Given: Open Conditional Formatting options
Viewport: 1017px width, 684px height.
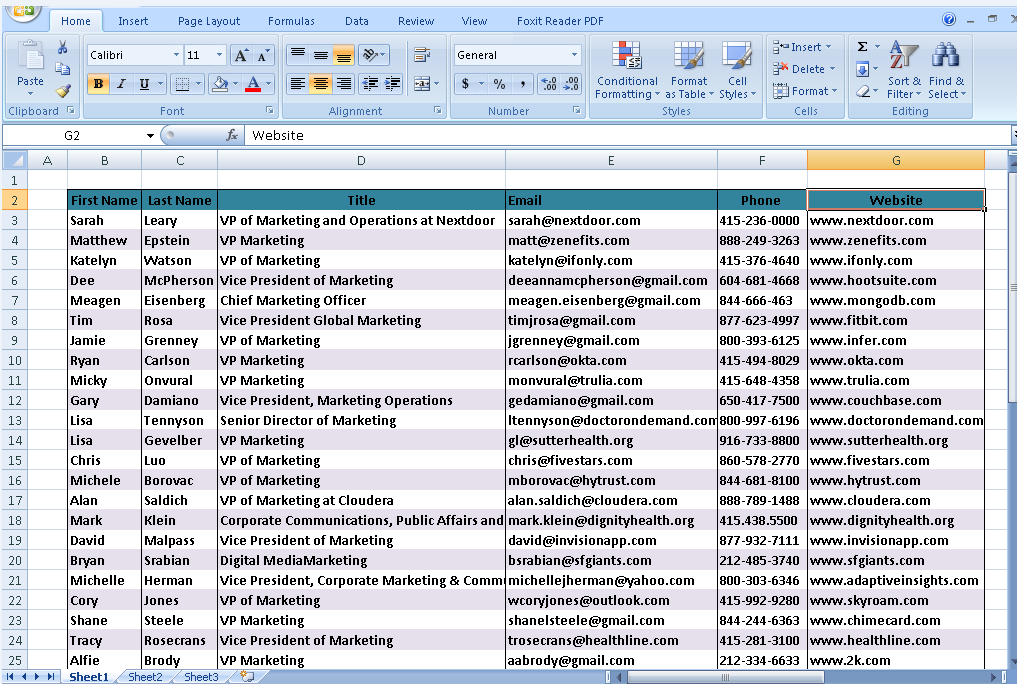Looking at the screenshot, I should point(627,70).
